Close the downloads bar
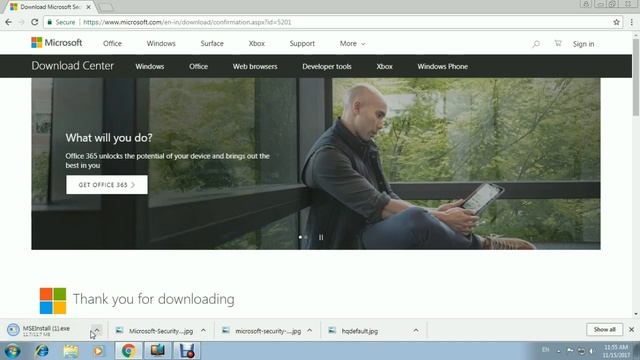640x360 pixels. pos(631,329)
